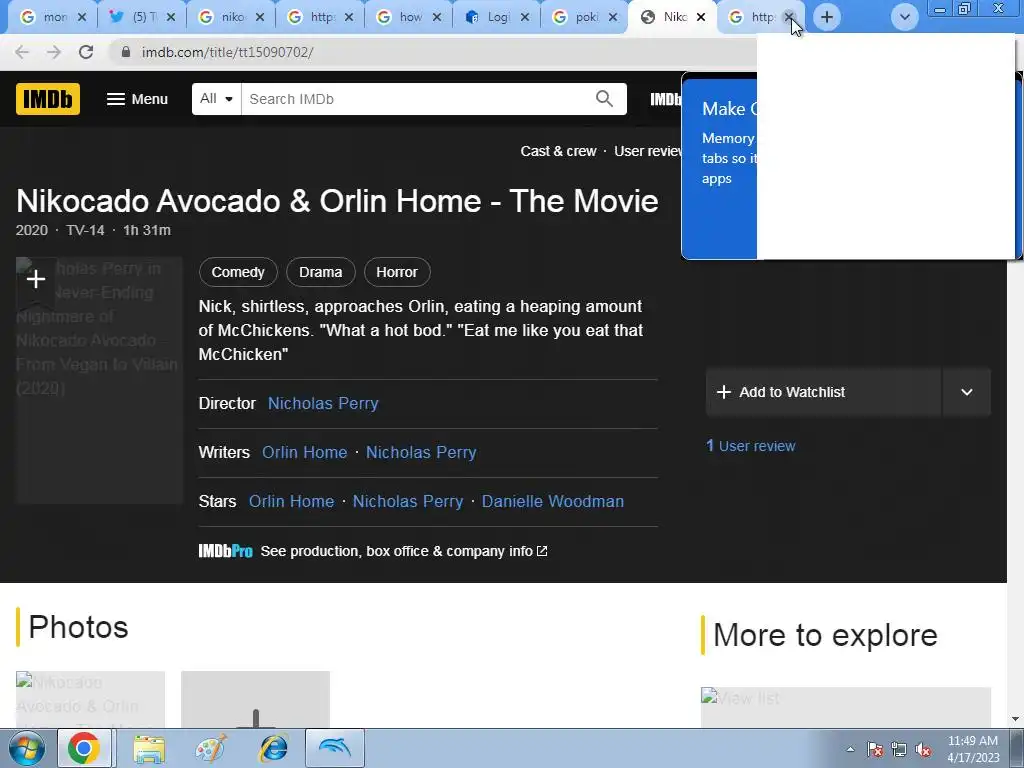Select the Horror genre chip
Image resolution: width=1024 pixels, height=768 pixels.
[x=397, y=272]
